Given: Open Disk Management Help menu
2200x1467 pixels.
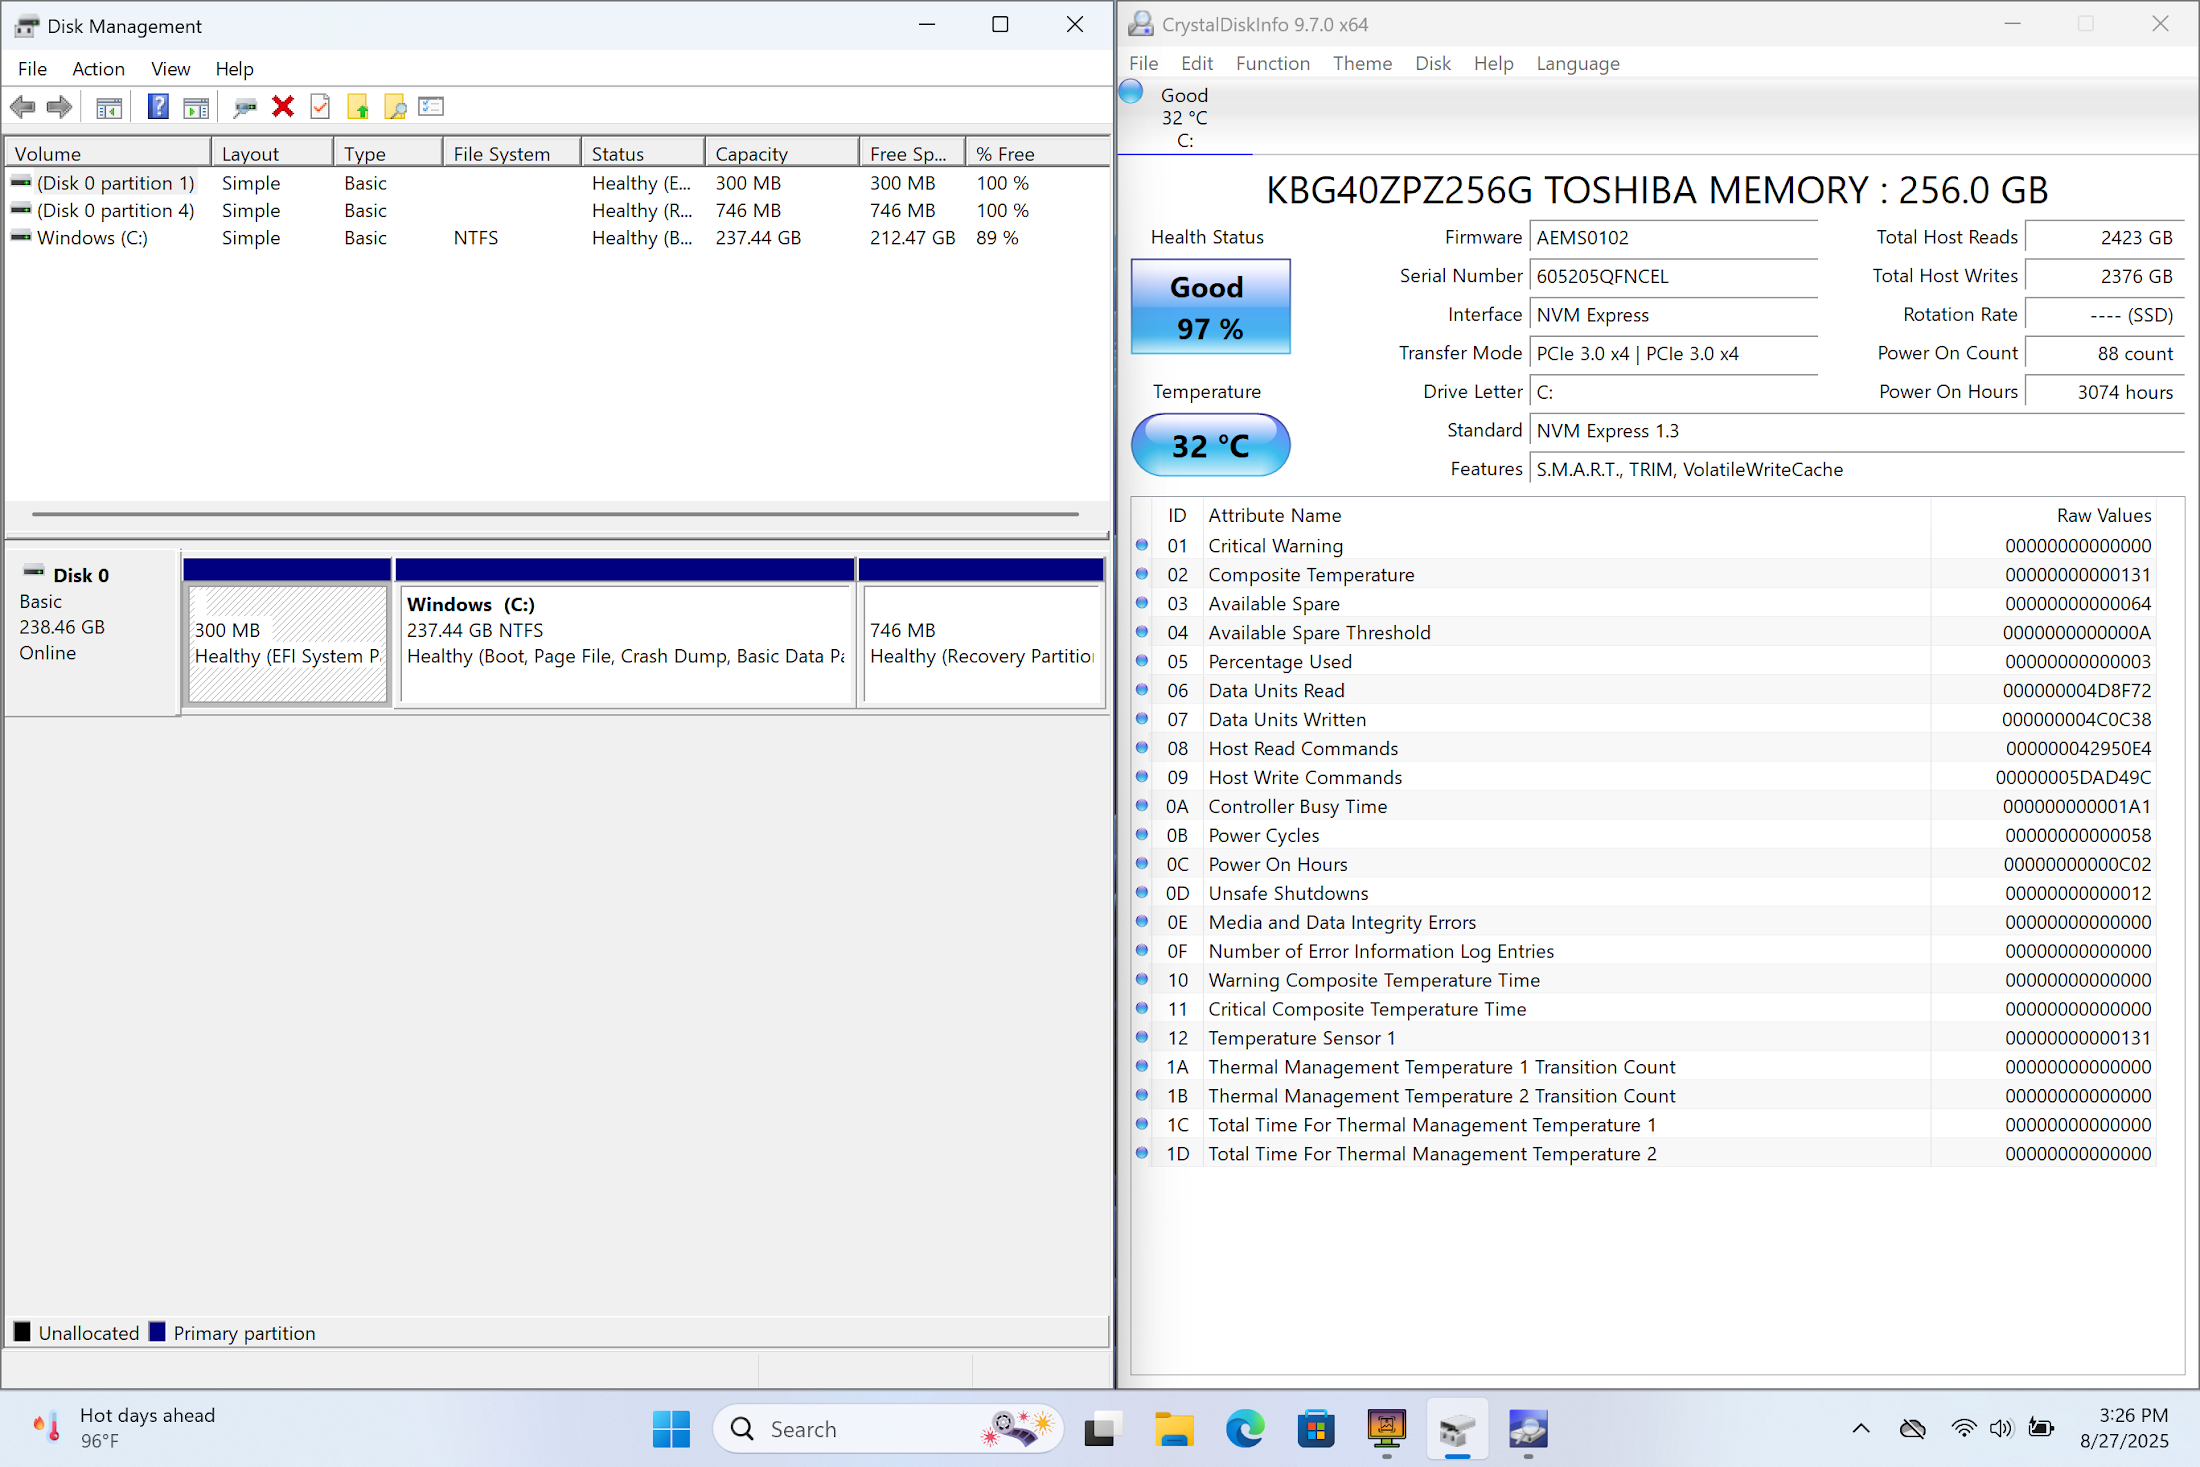Looking at the screenshot, I should 234,68.
